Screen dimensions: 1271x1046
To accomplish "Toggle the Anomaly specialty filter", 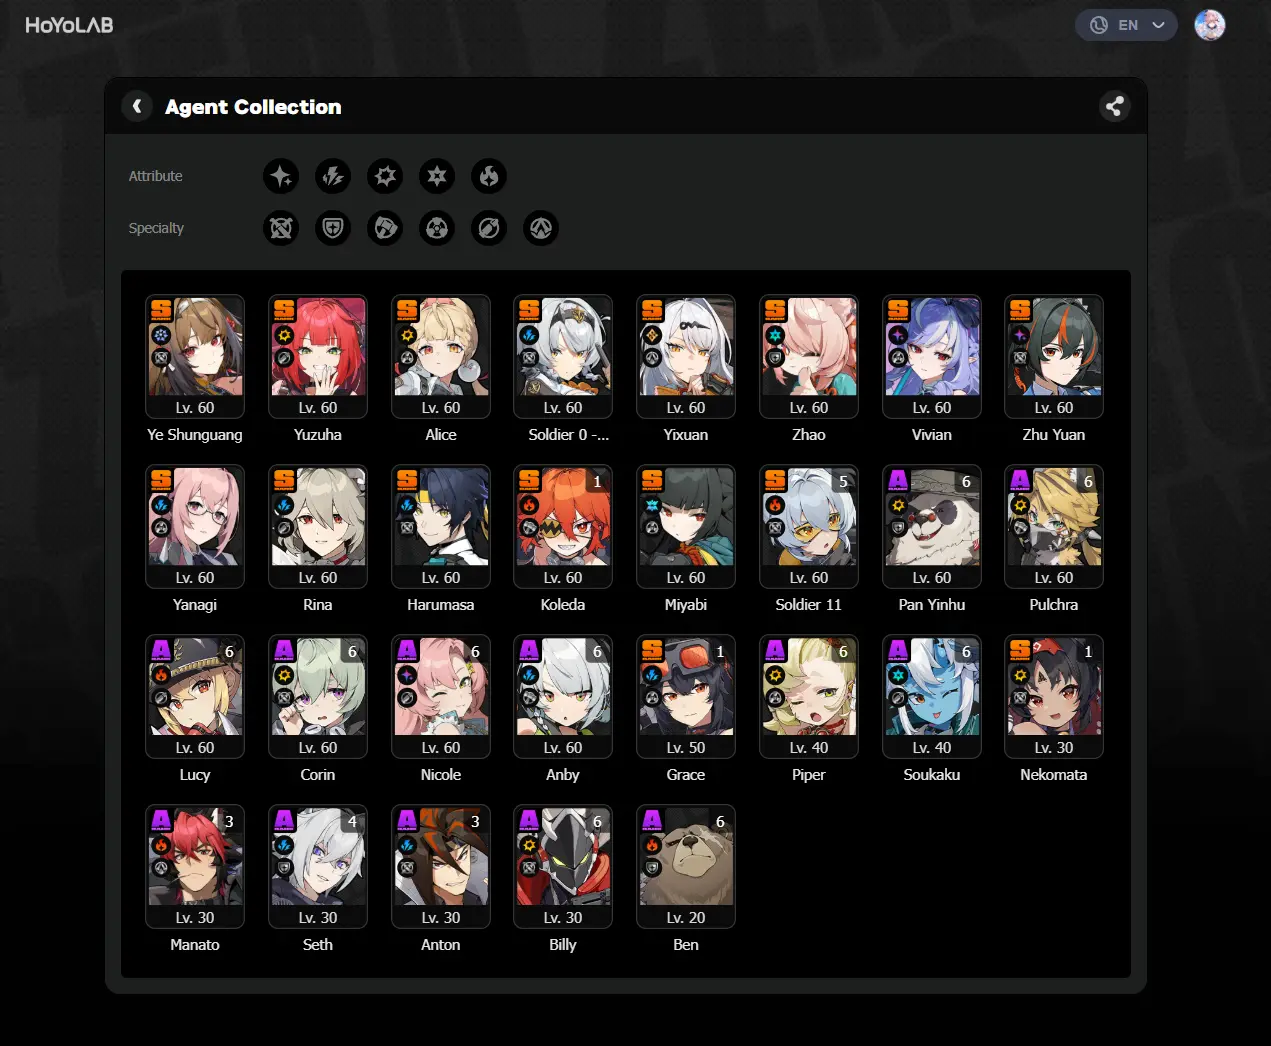I will [437, 228].
